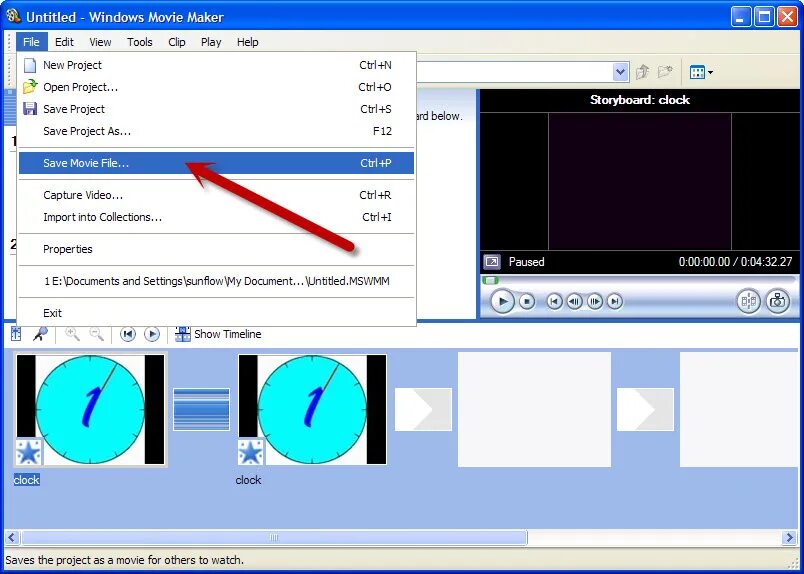
Task: Click the Set Audio Levels icon
Action: click(16, 334)
